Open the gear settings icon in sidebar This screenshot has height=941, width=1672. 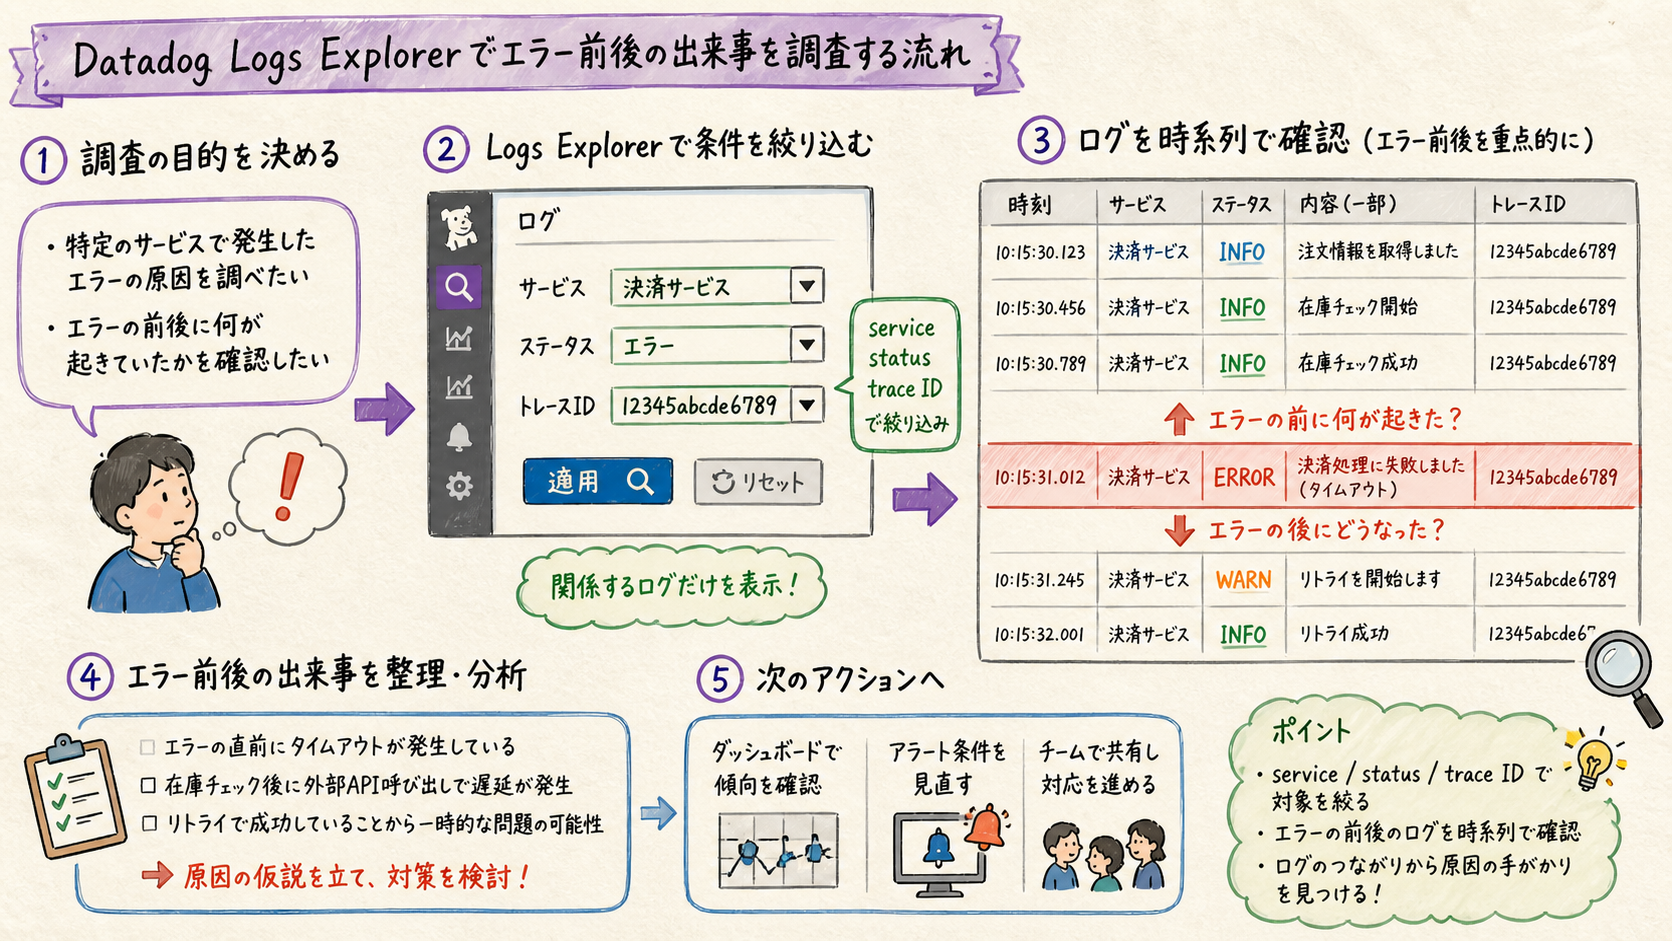[x=459, y=487]
